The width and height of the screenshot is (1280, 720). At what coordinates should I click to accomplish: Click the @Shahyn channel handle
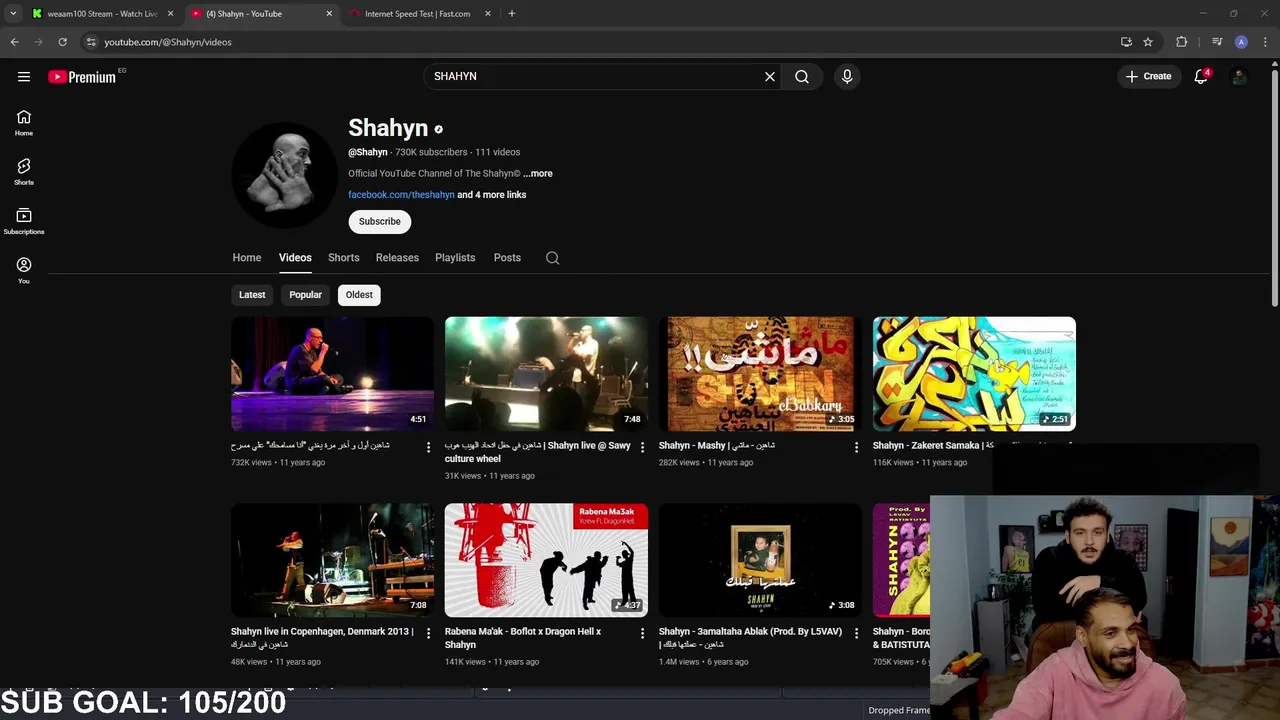point(367,152)
